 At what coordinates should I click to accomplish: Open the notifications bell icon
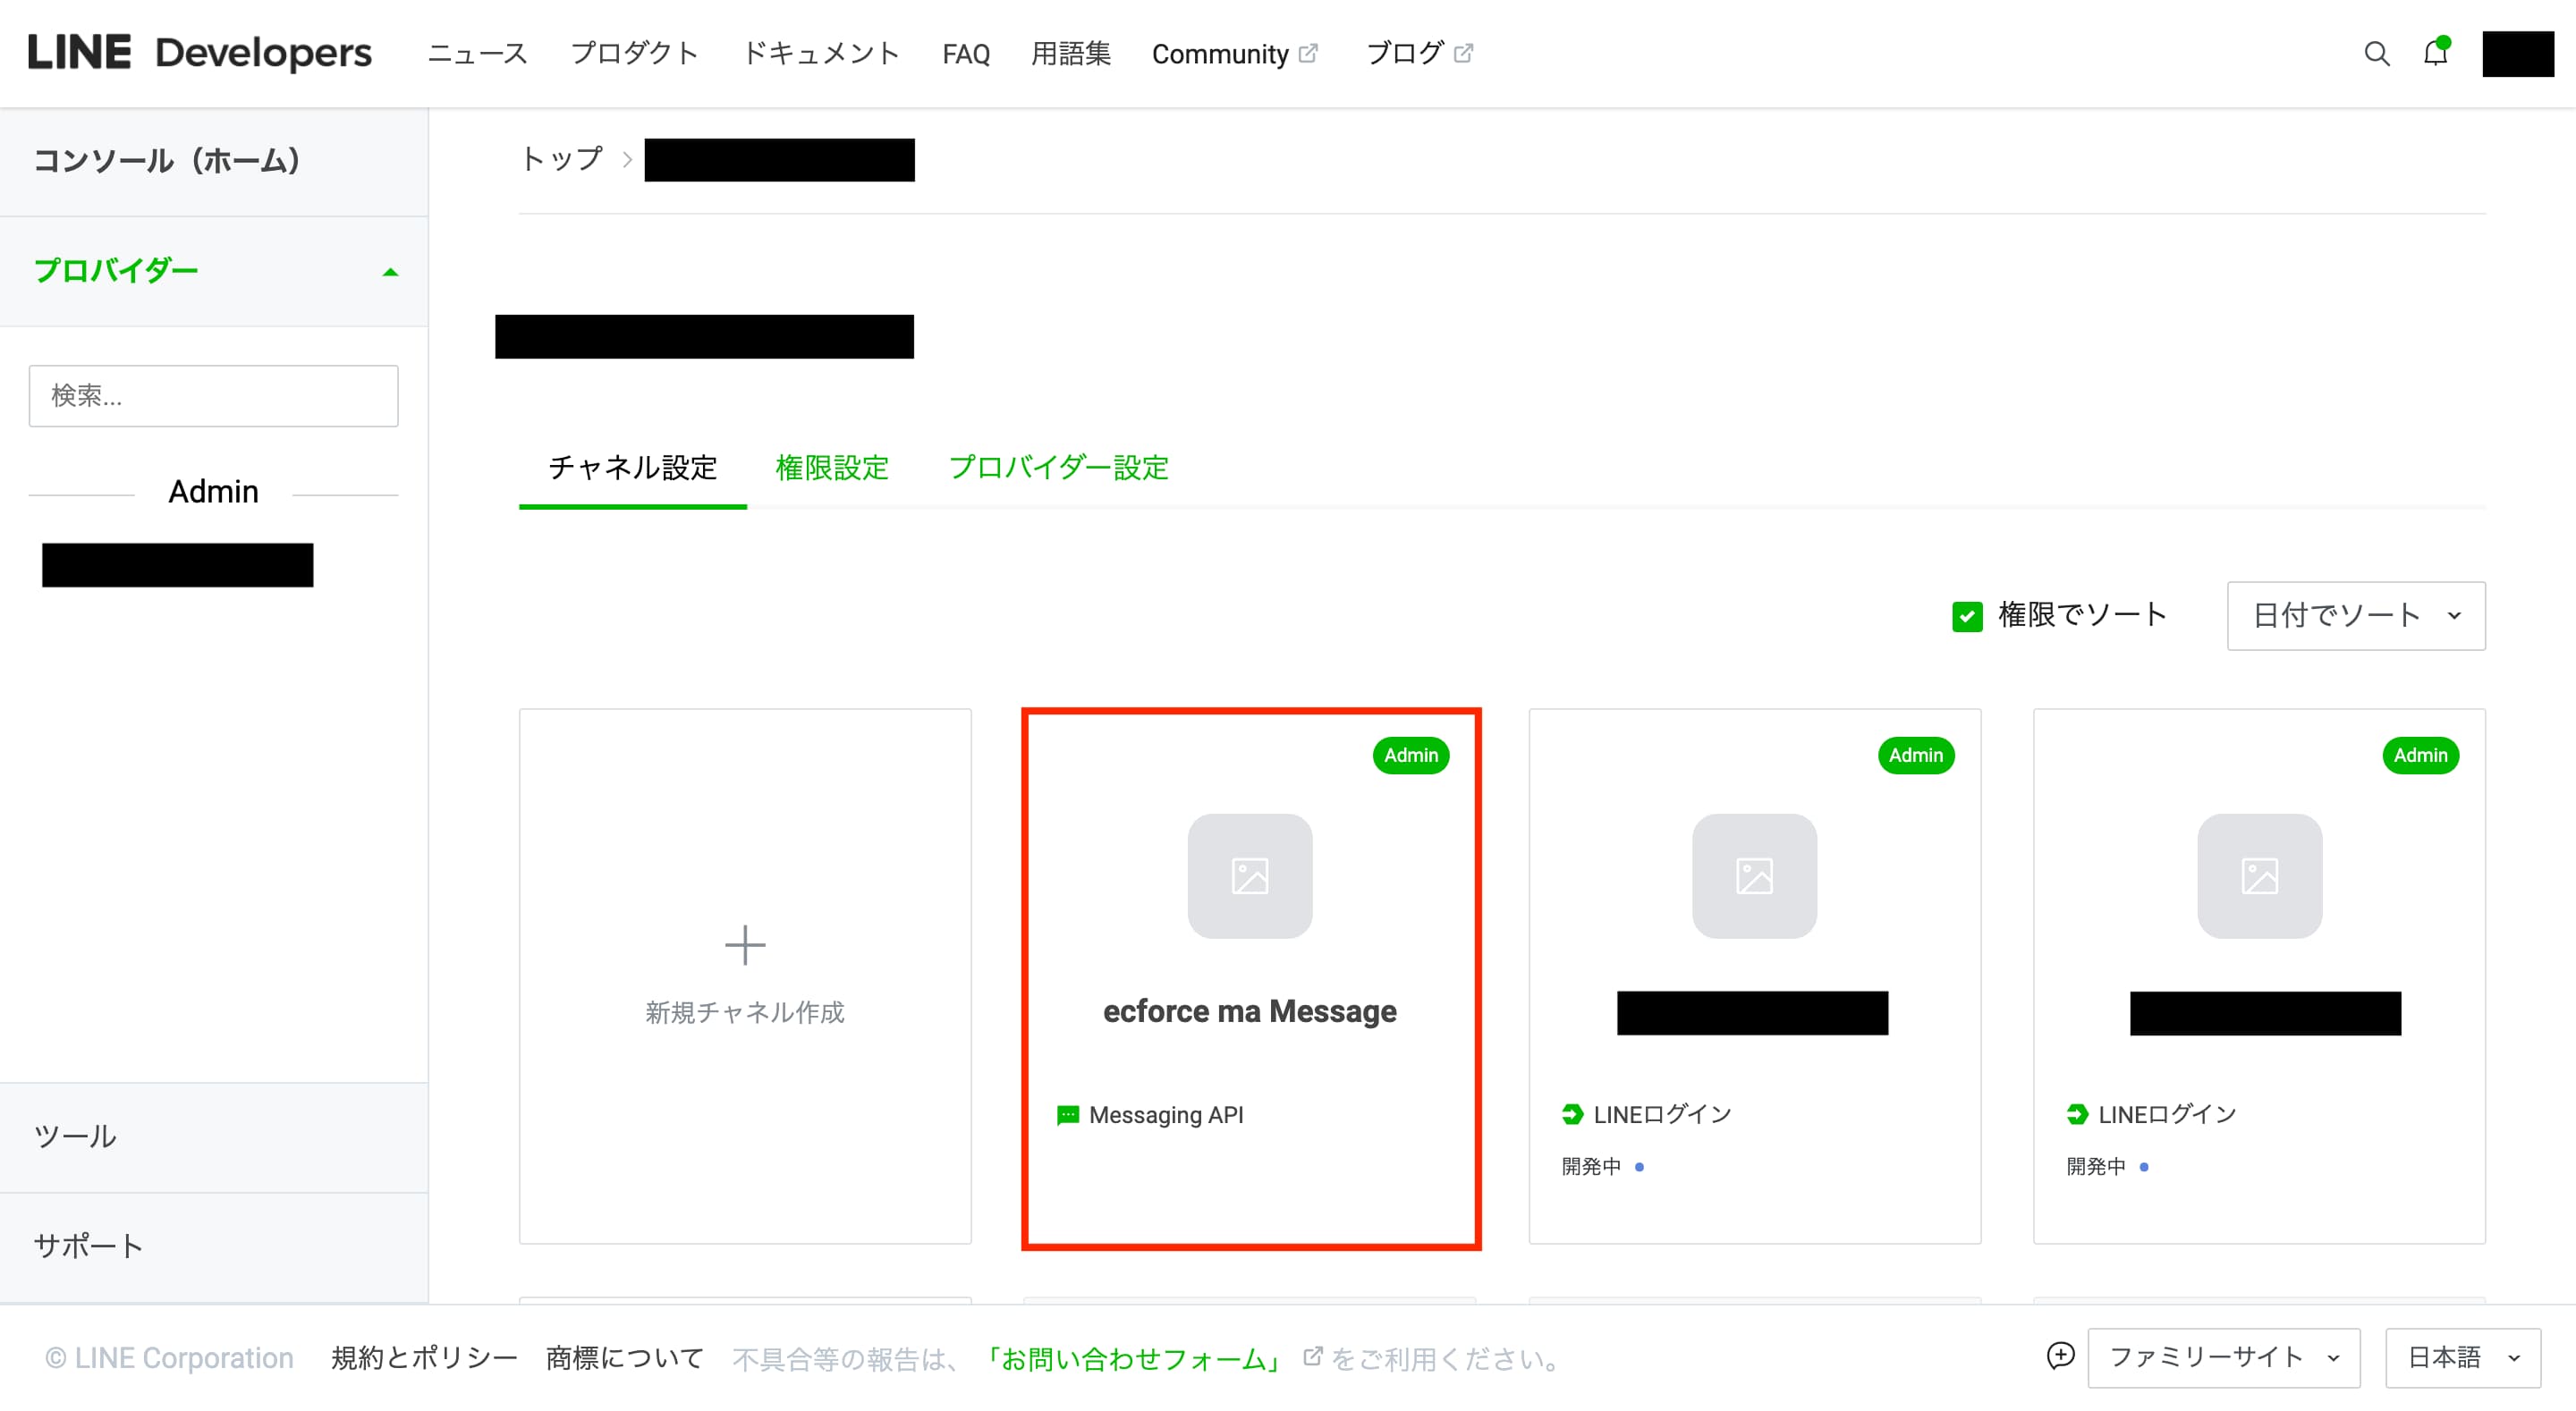(x=2435, y=53)
